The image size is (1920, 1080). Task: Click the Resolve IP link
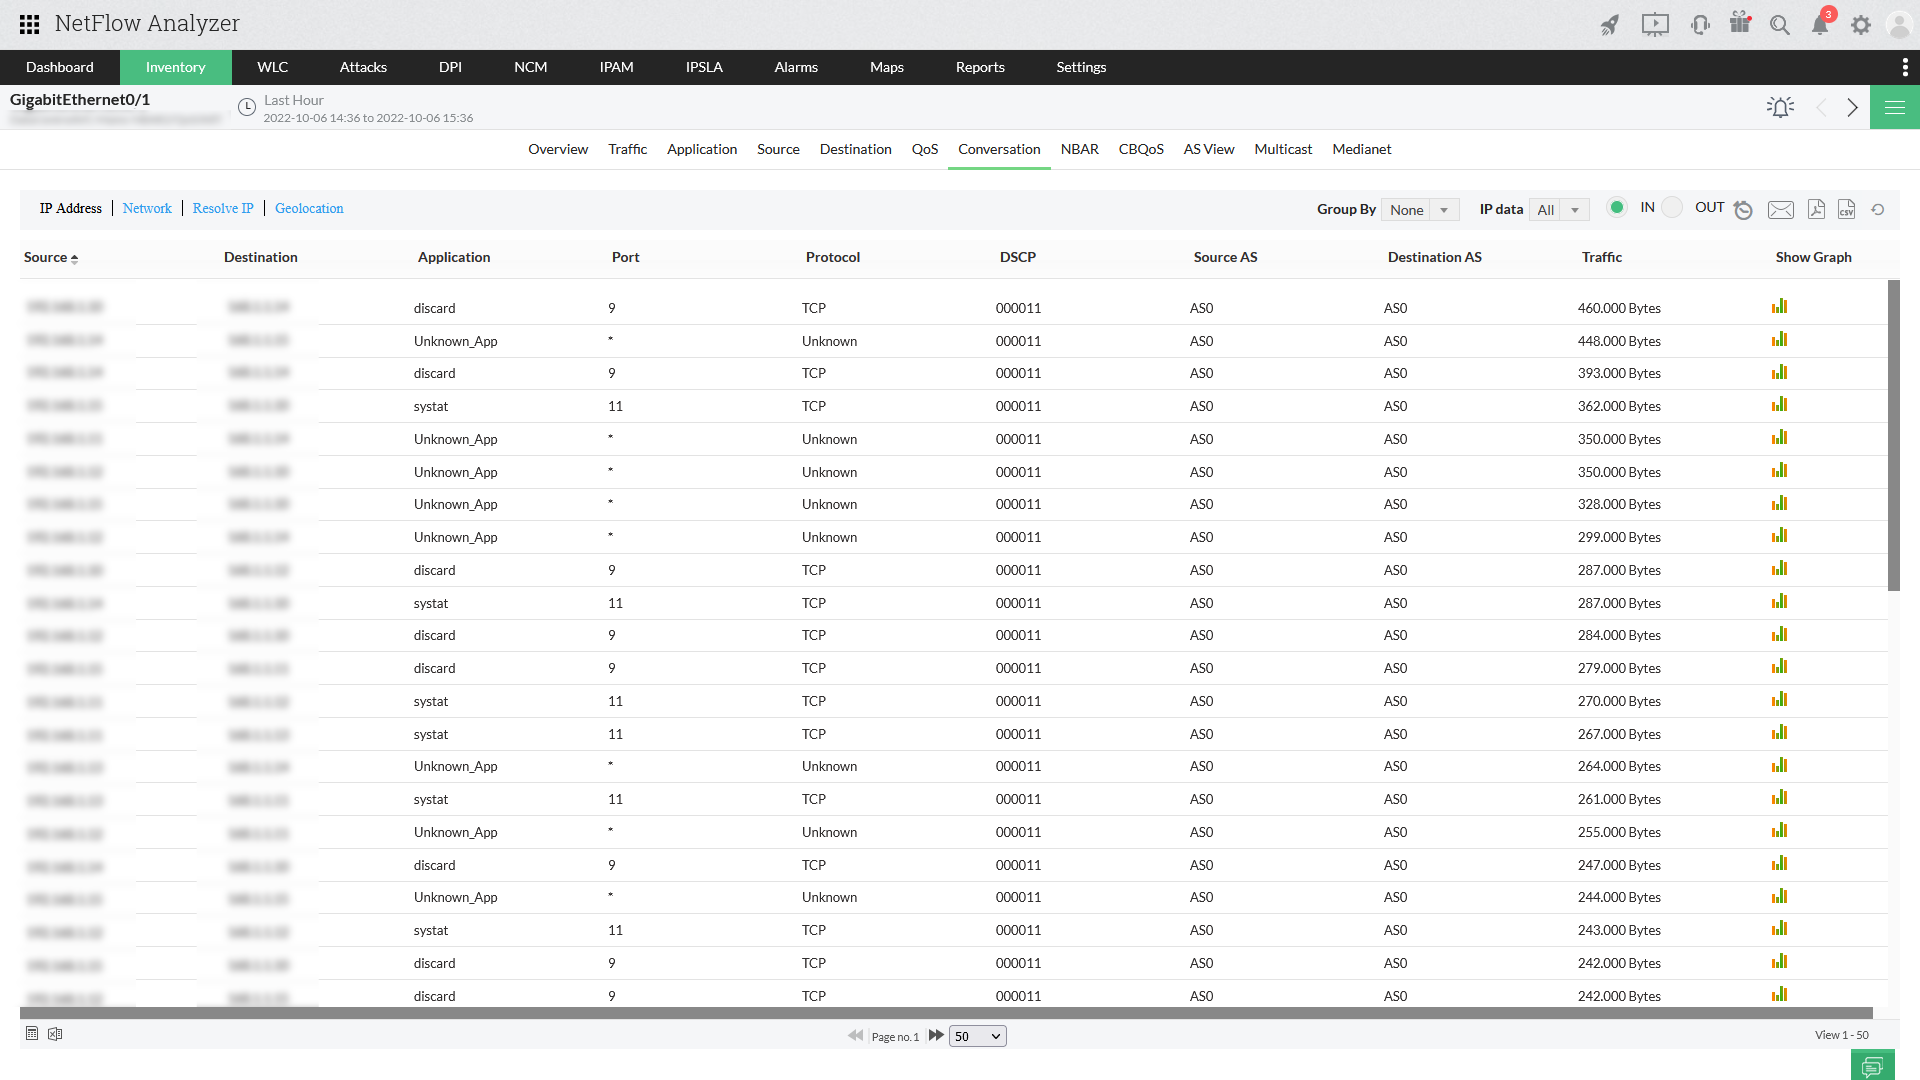[x=223, y=208]
